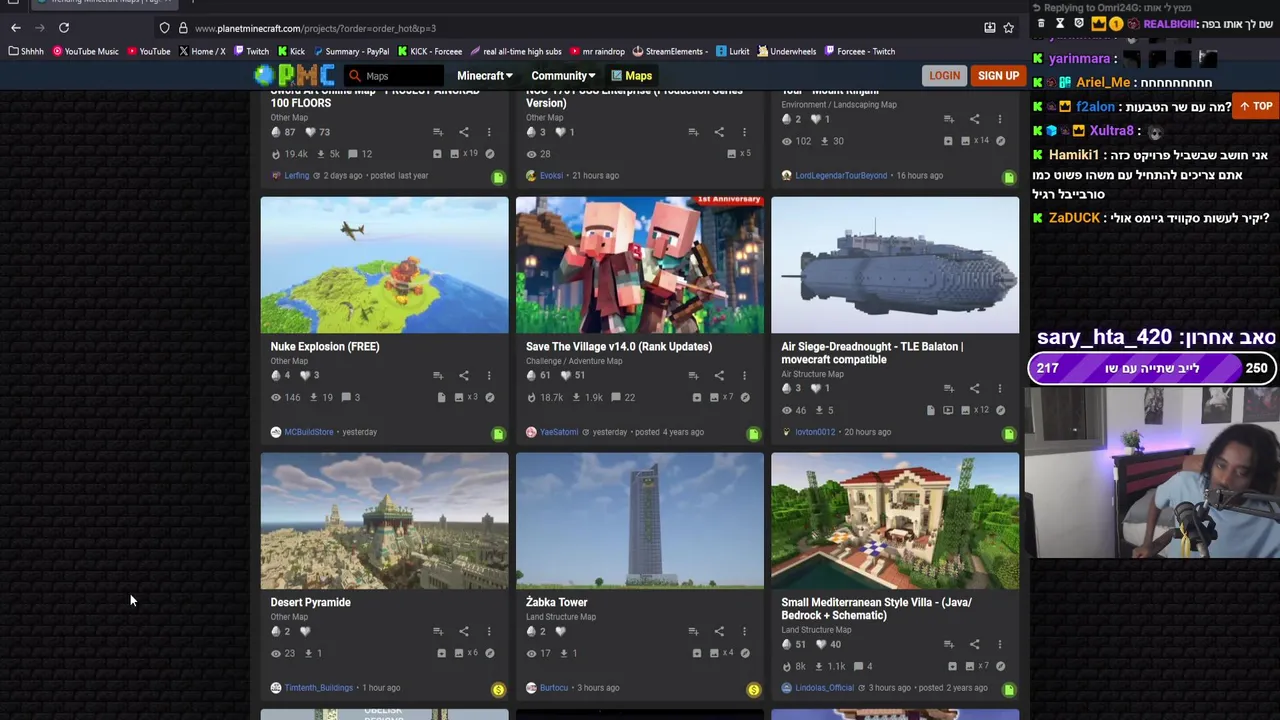Favorite Nuke Explosion with heart icon
Image resolution: width=1280 pixels, height=720 pixels.
(x=306, y=375)
